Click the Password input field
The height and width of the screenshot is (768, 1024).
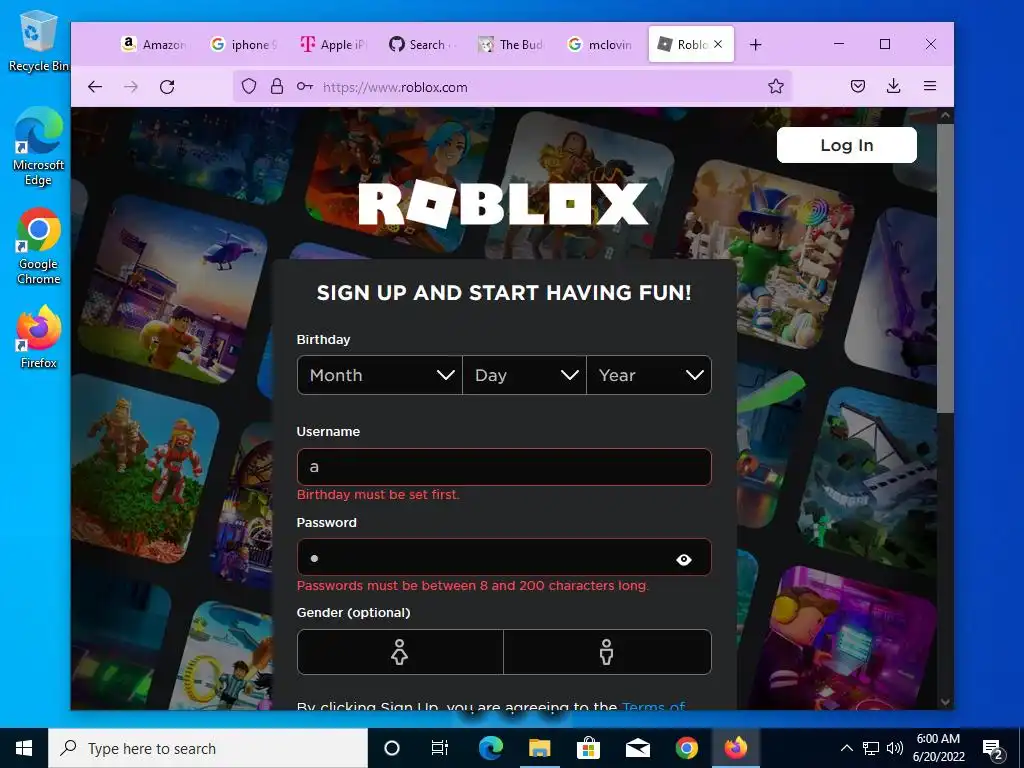(x=504, y=557)
